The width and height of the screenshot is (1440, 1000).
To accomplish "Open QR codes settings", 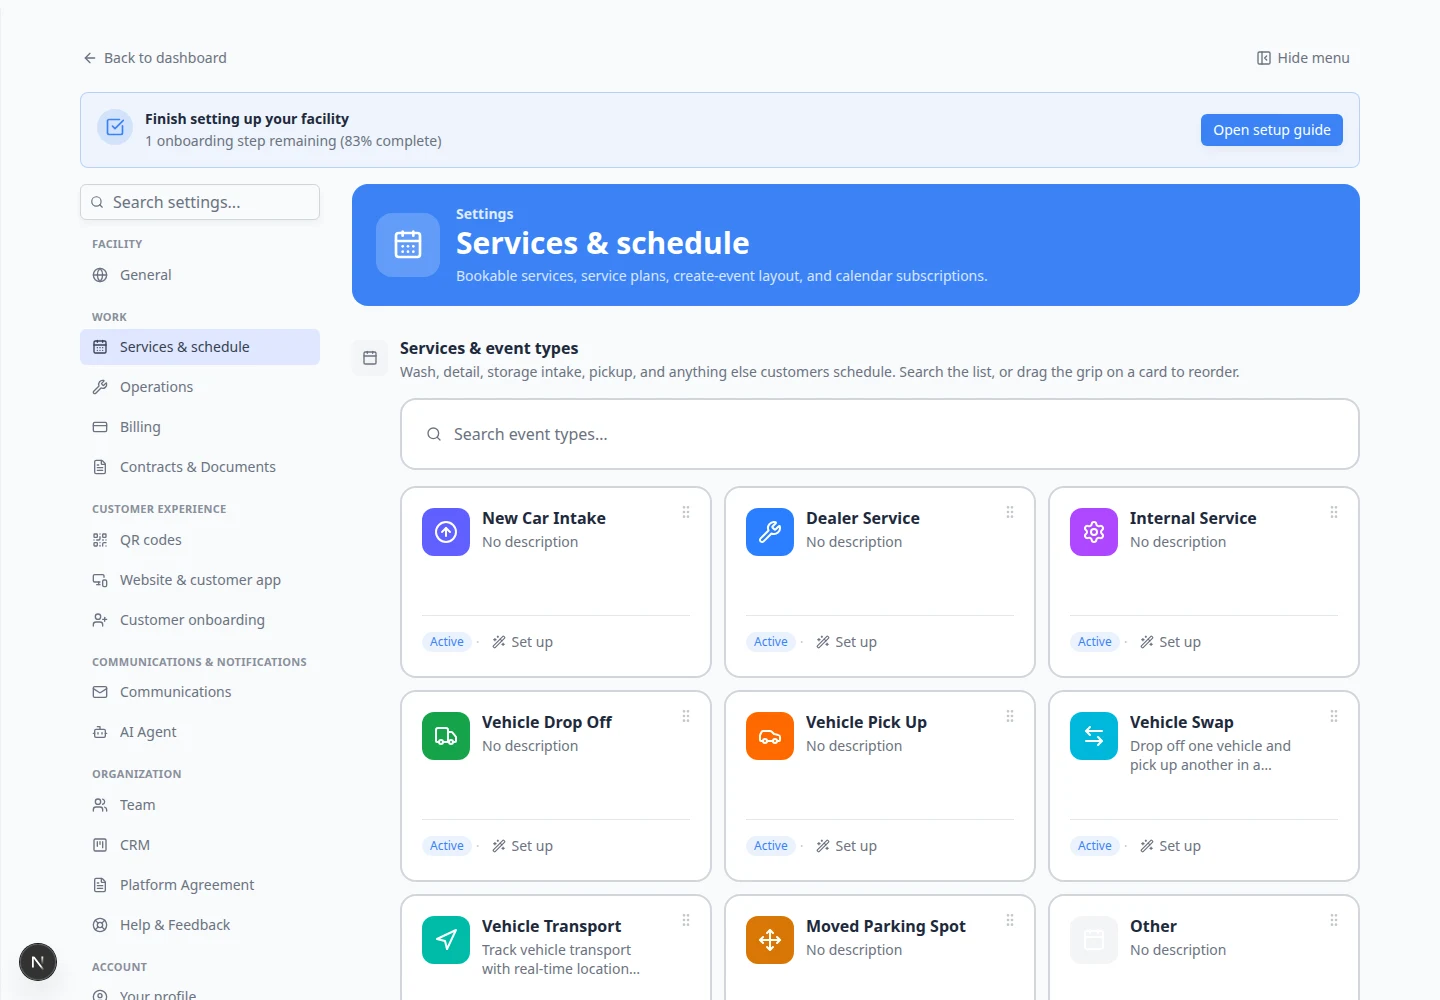I will (x=200, y=540).
